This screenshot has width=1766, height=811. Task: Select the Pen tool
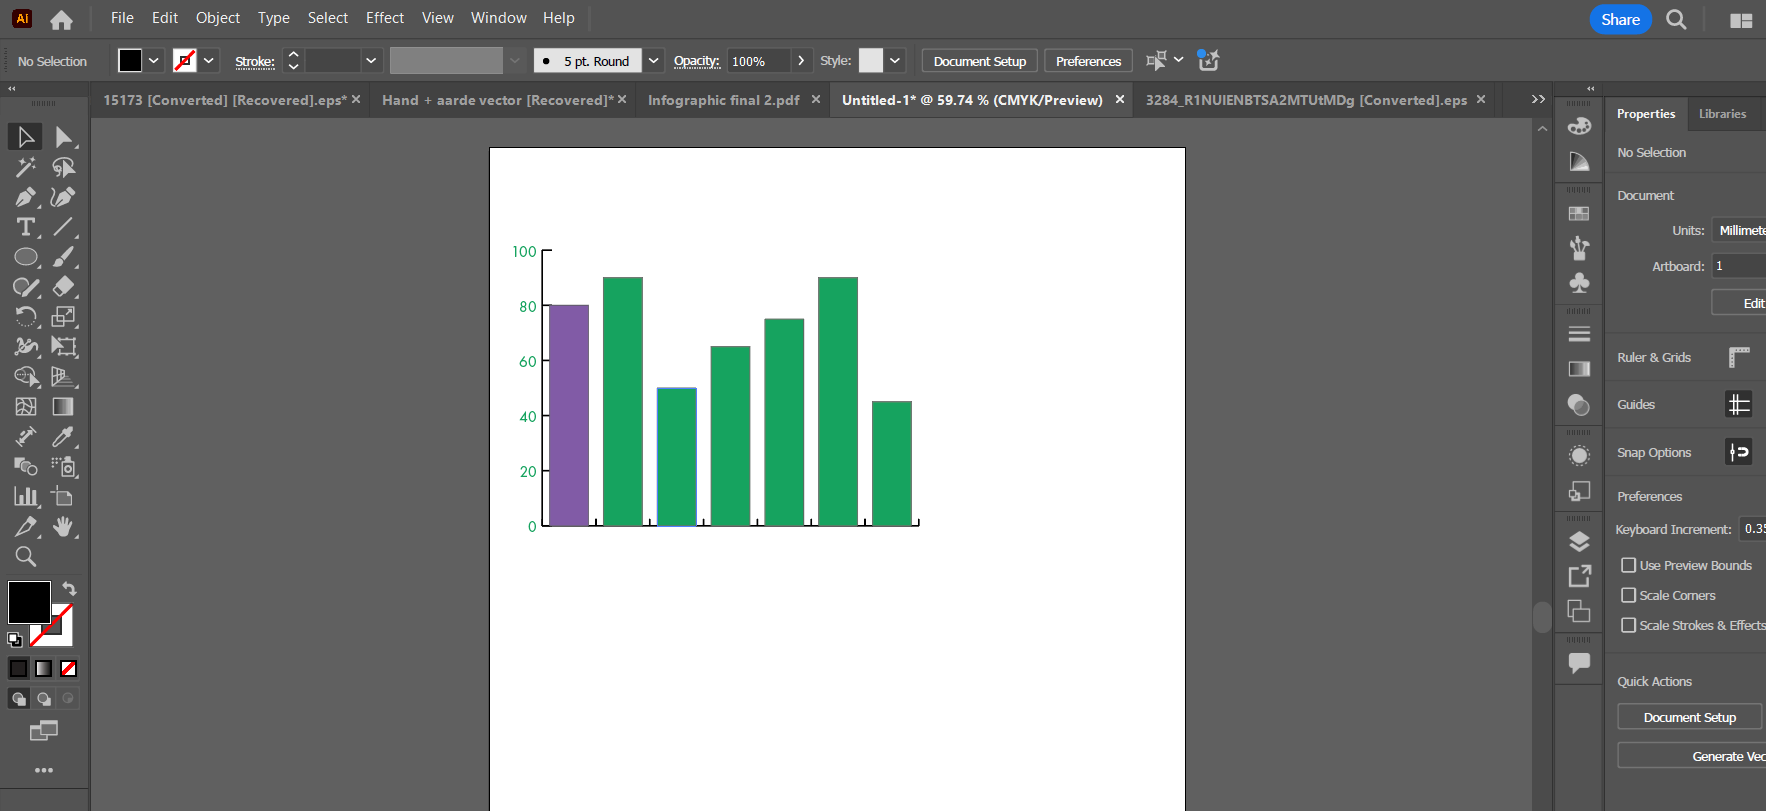point(25,197)
